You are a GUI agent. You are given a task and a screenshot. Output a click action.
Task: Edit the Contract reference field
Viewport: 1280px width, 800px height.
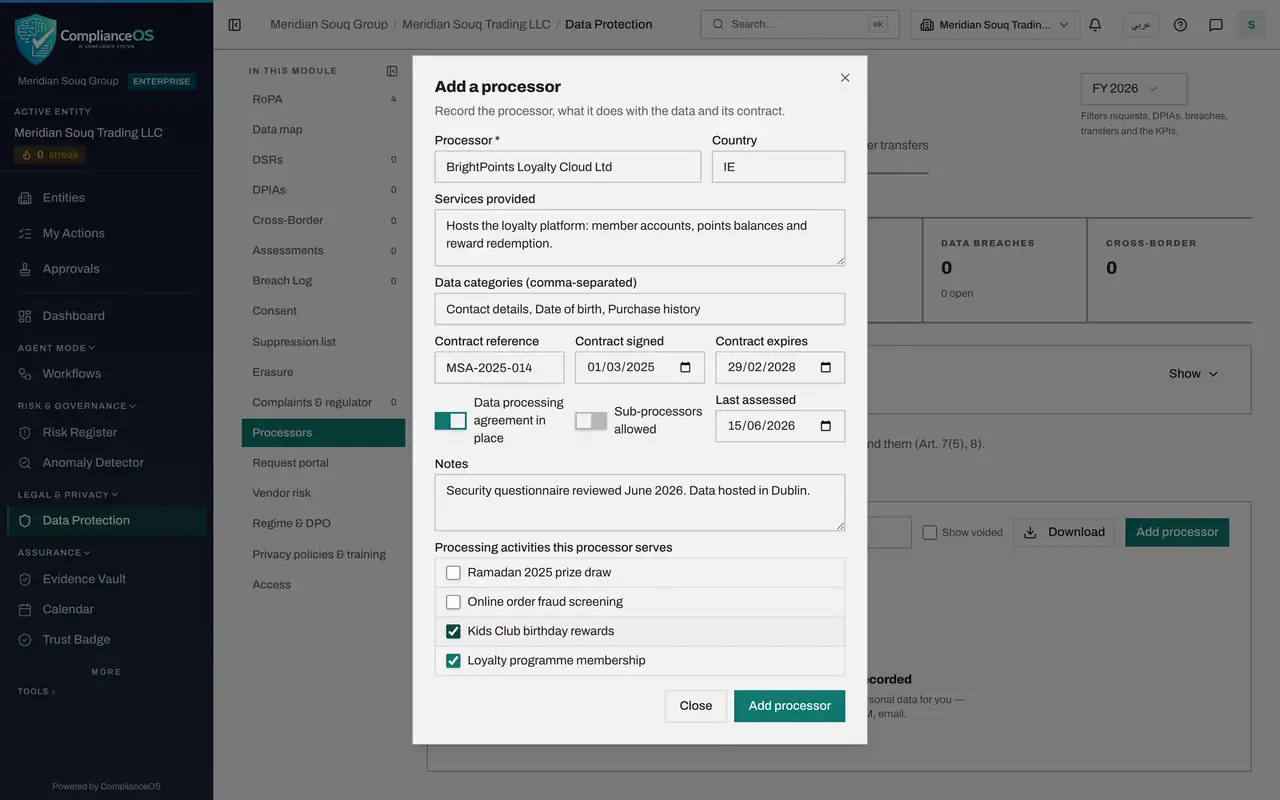coord(499,367)
